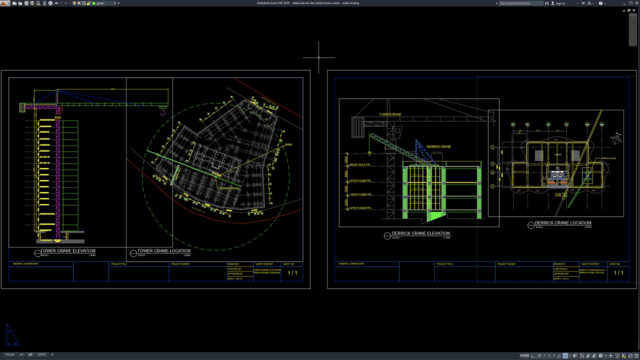Toggle Polar tracking in status bar
The image size is (640, 360).
point(540,356)
